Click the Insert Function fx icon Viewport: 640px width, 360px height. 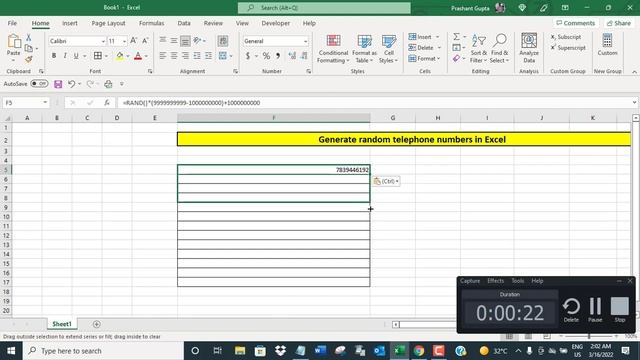tap(107, 103)
